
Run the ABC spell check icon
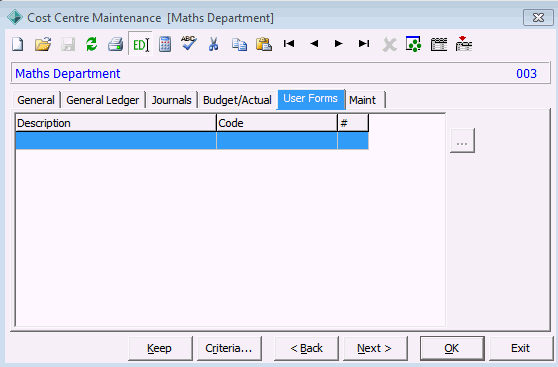189,44
